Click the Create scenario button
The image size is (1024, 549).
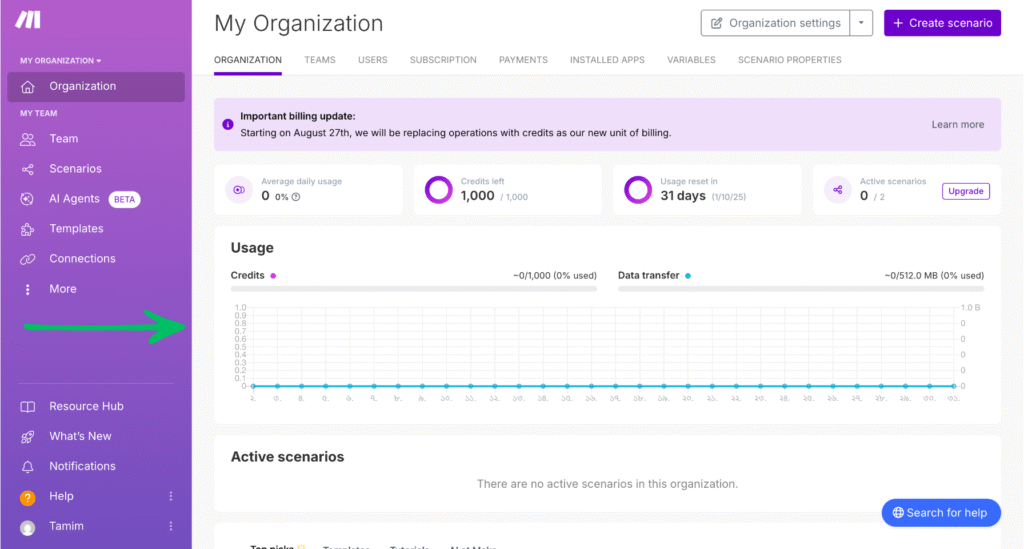(x=942, y=23)
